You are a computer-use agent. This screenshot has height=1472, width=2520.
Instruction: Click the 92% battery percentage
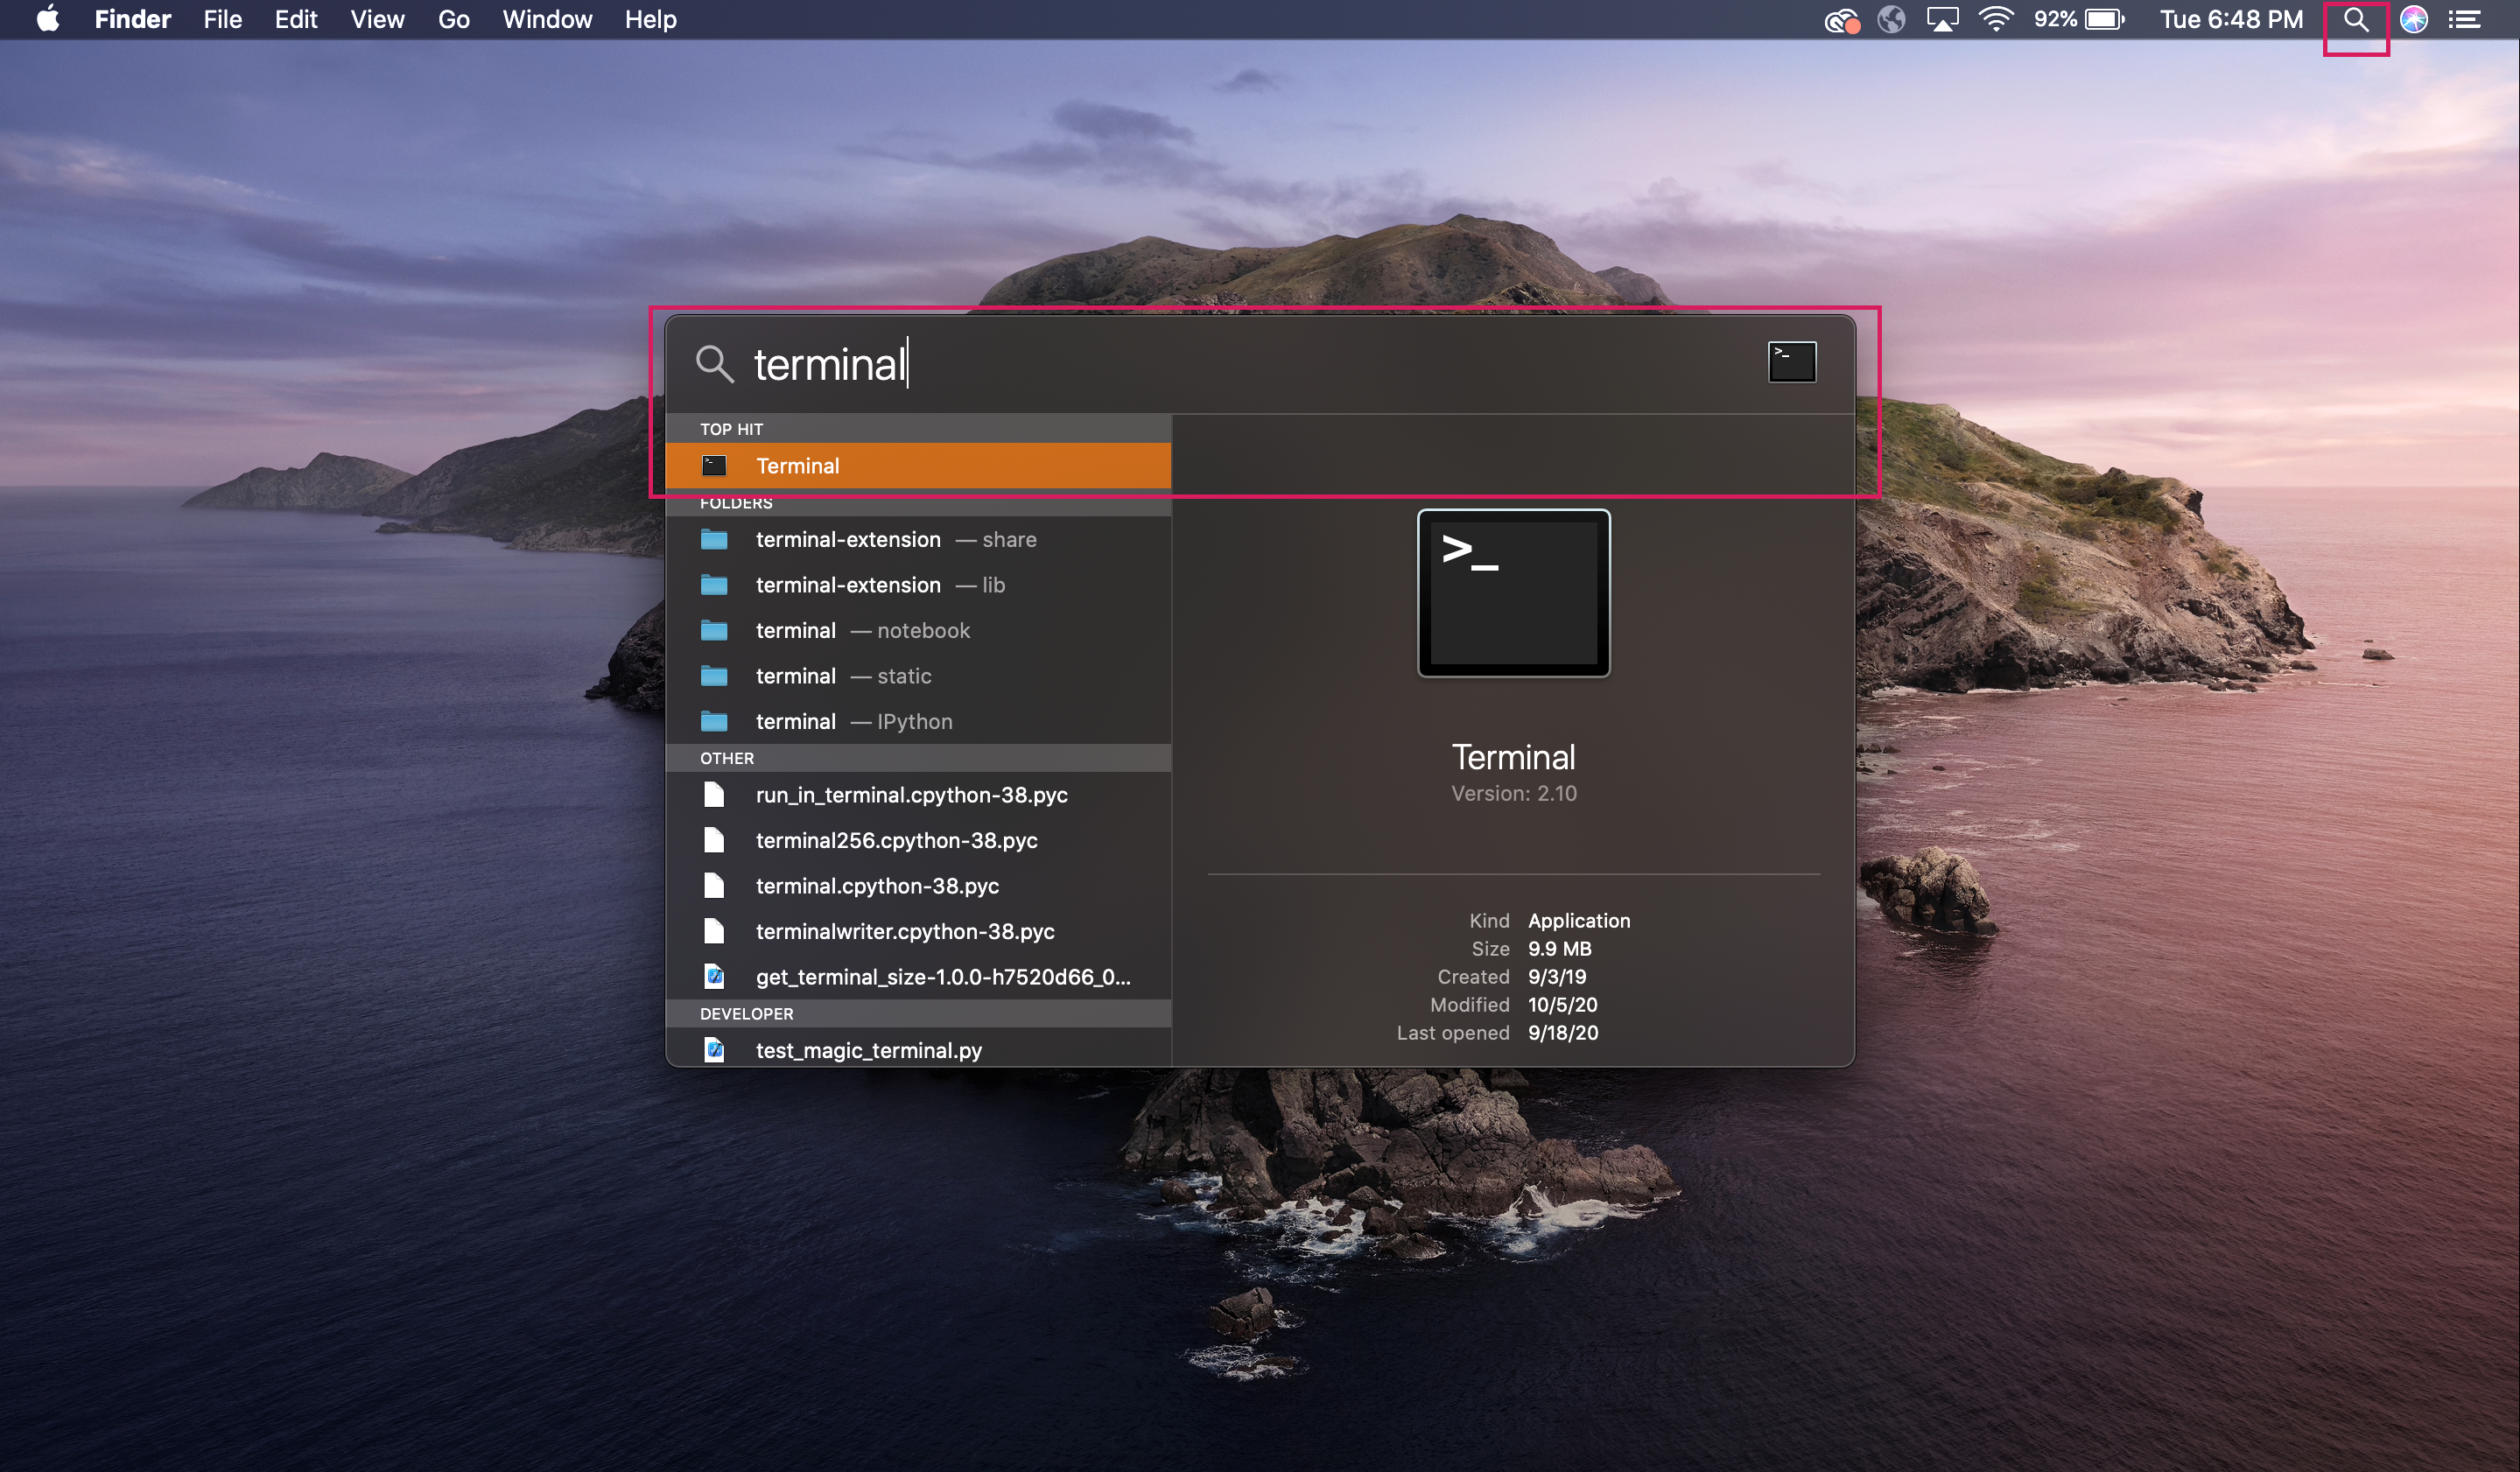(x=2055, y=20)
